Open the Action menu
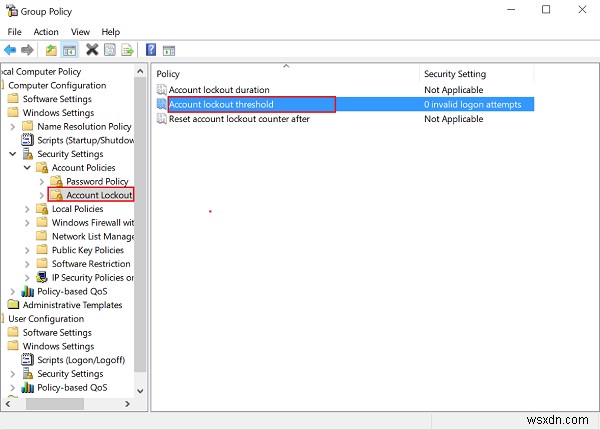The image size is (600, 430). 46,32
